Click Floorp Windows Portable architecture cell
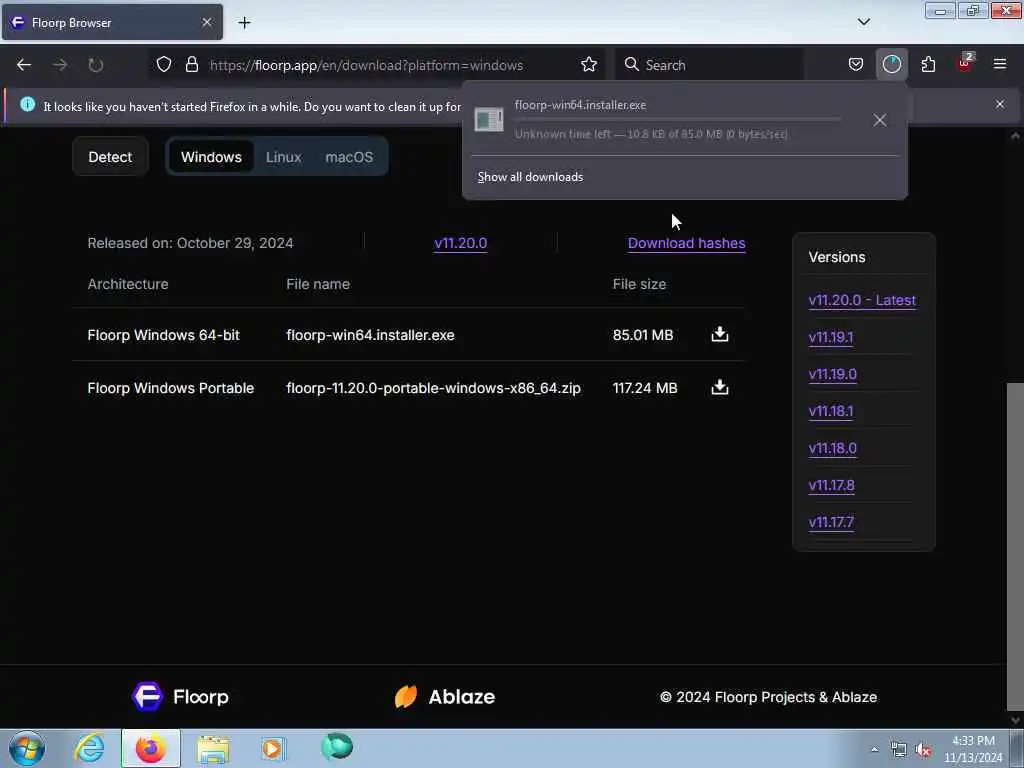1024x768 pixels. tap(170, 388)
